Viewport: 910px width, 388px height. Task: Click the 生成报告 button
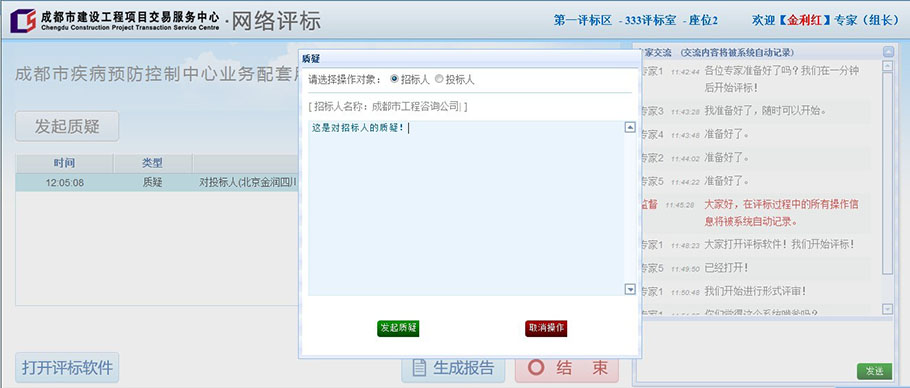[x=453, y=368]
